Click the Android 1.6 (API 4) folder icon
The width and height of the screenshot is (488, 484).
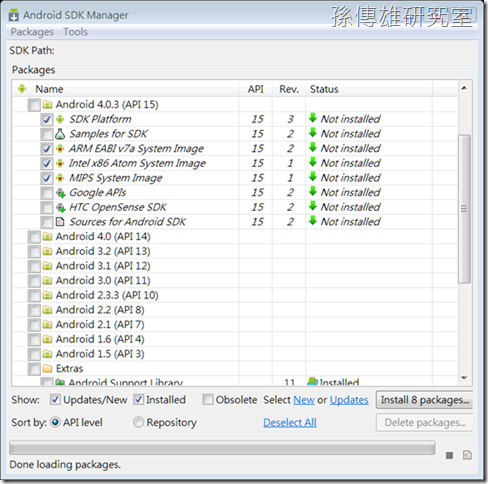pos(47,339)
